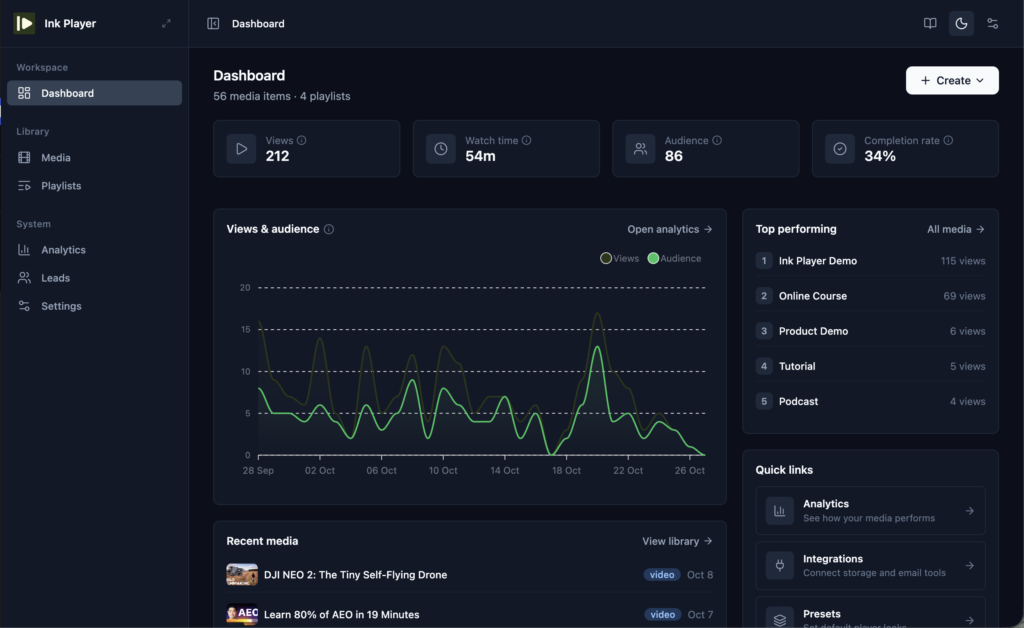Screen dimensions: 1024x628
Task: Click the Analytics bar chart icon in sidebar
Action: pos(24,250)
